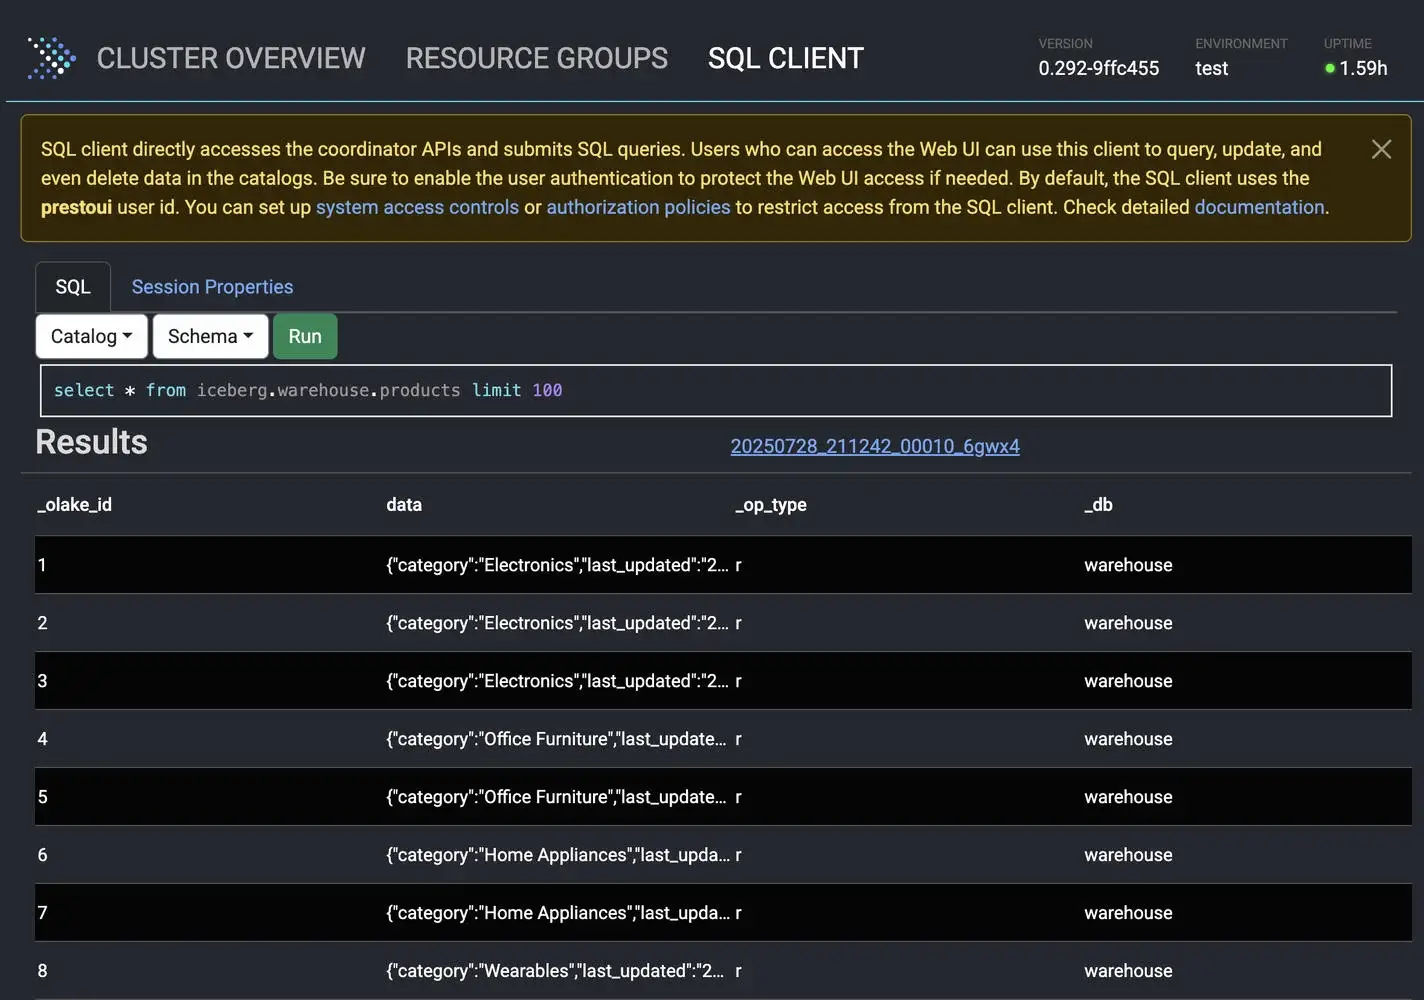
Task: Select the SQL Client navigation item
Action: tap(785, 58)
